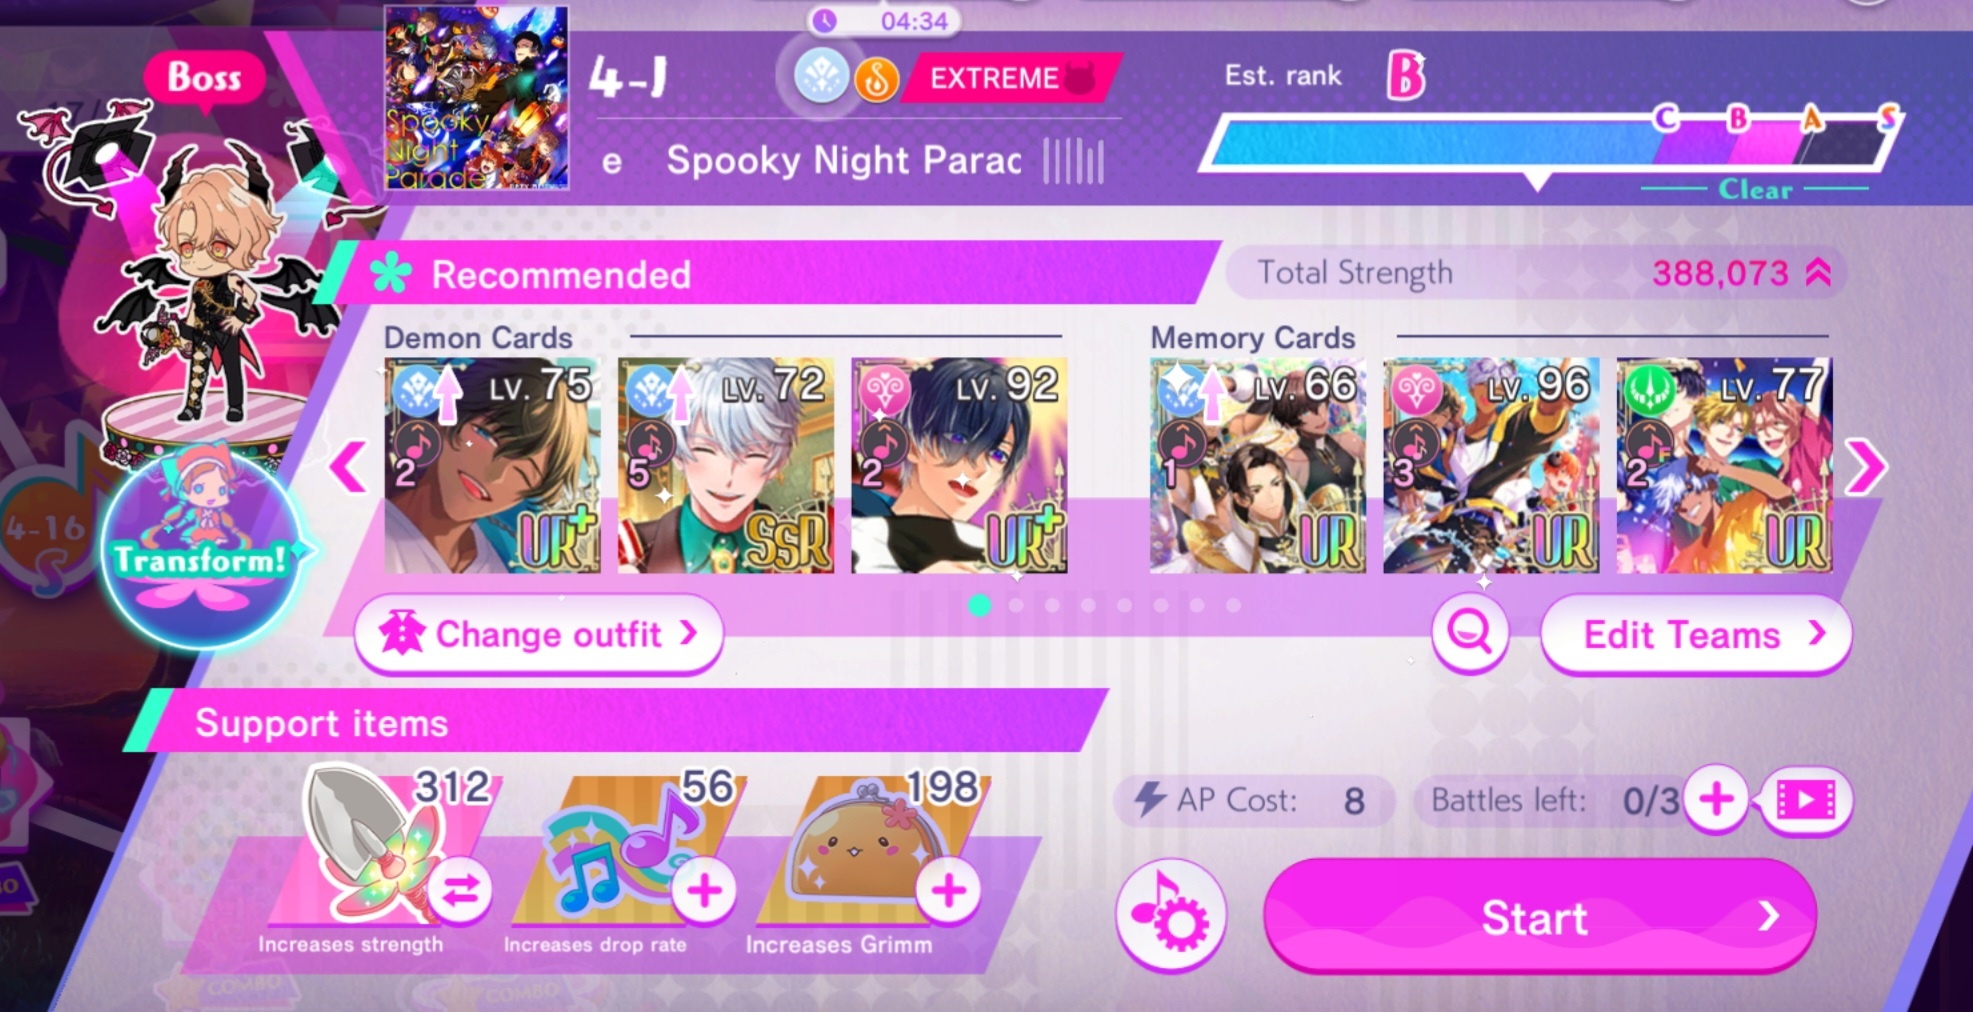Add the Grimm coin purse item
Image resolution: width=1973 pixels, height=1012 pixels.
[948, 890]
